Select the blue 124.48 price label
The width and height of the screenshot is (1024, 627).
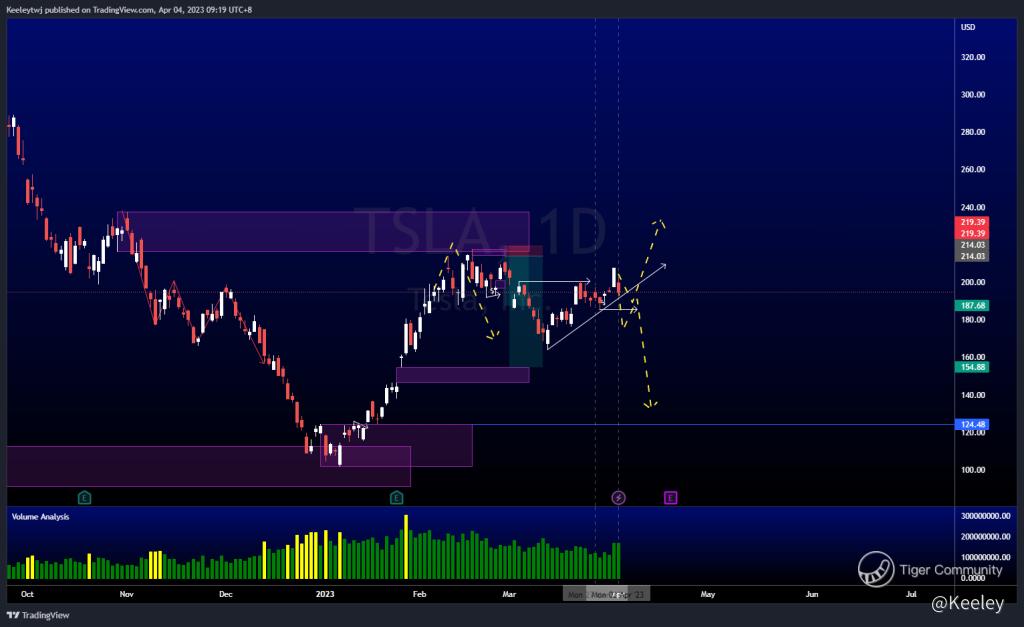(972, 425)
